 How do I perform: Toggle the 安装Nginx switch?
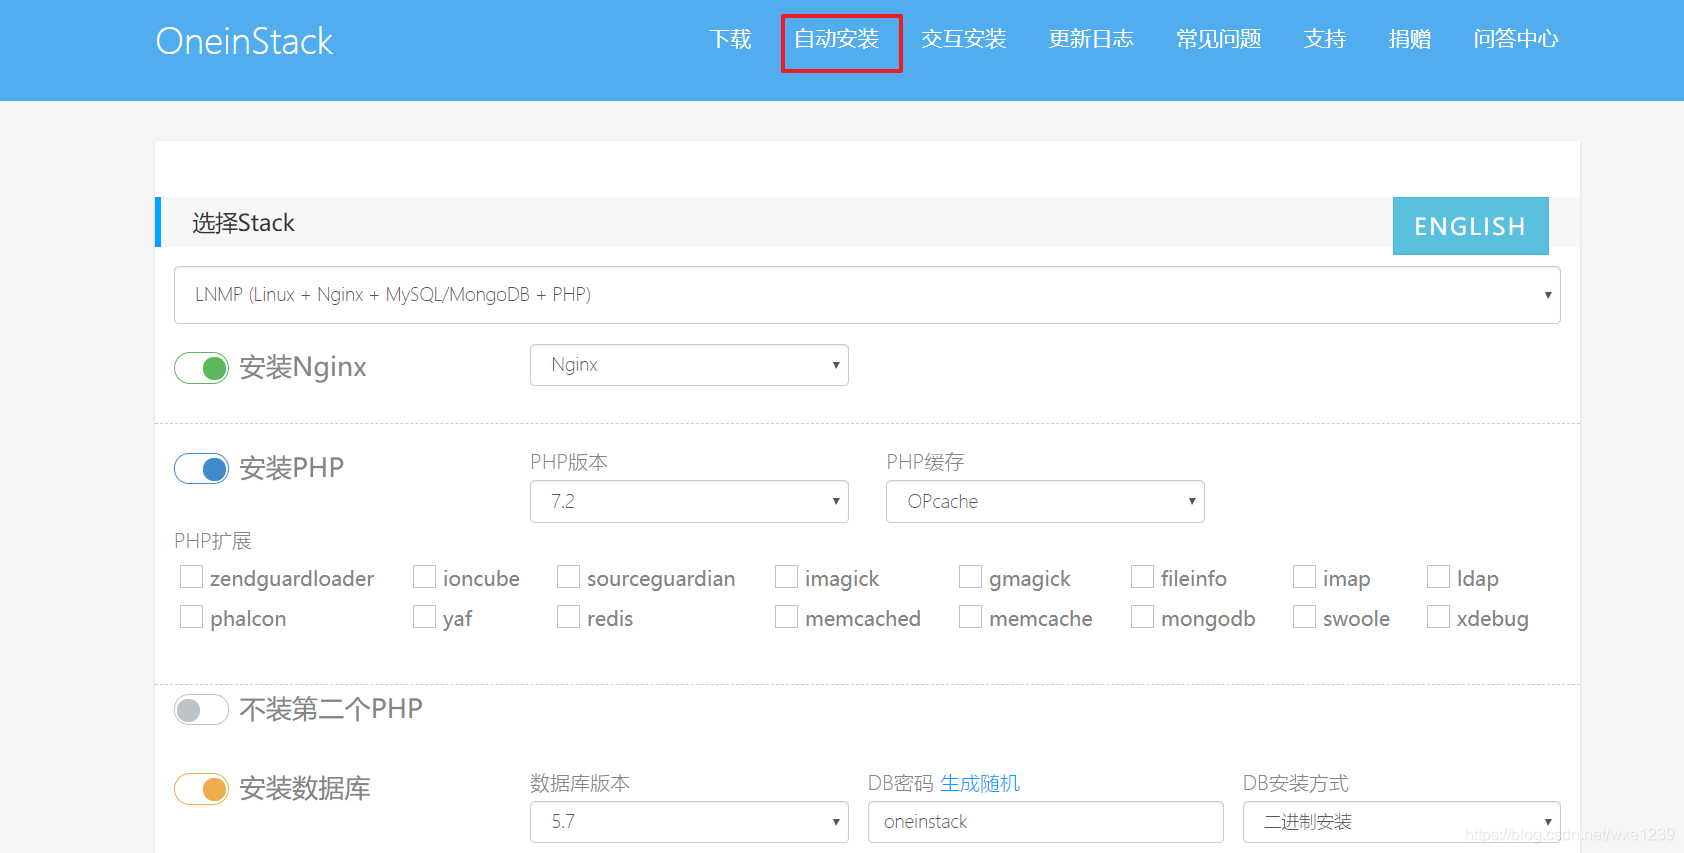[201, 368]
